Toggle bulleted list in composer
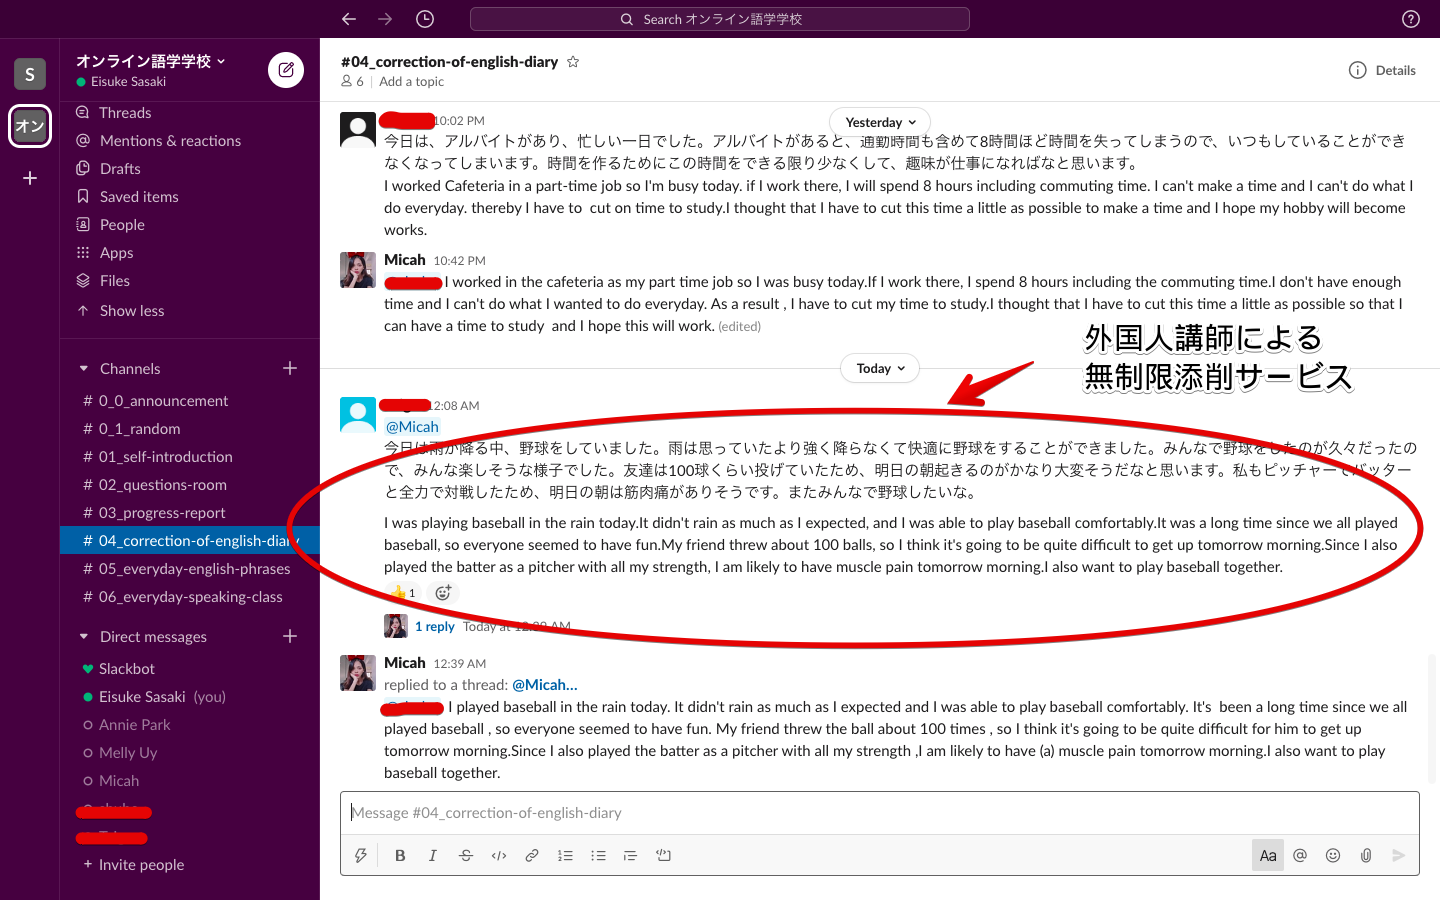Image resolution: width=1440 pixels, height=900 pixels. coord(598,855)
